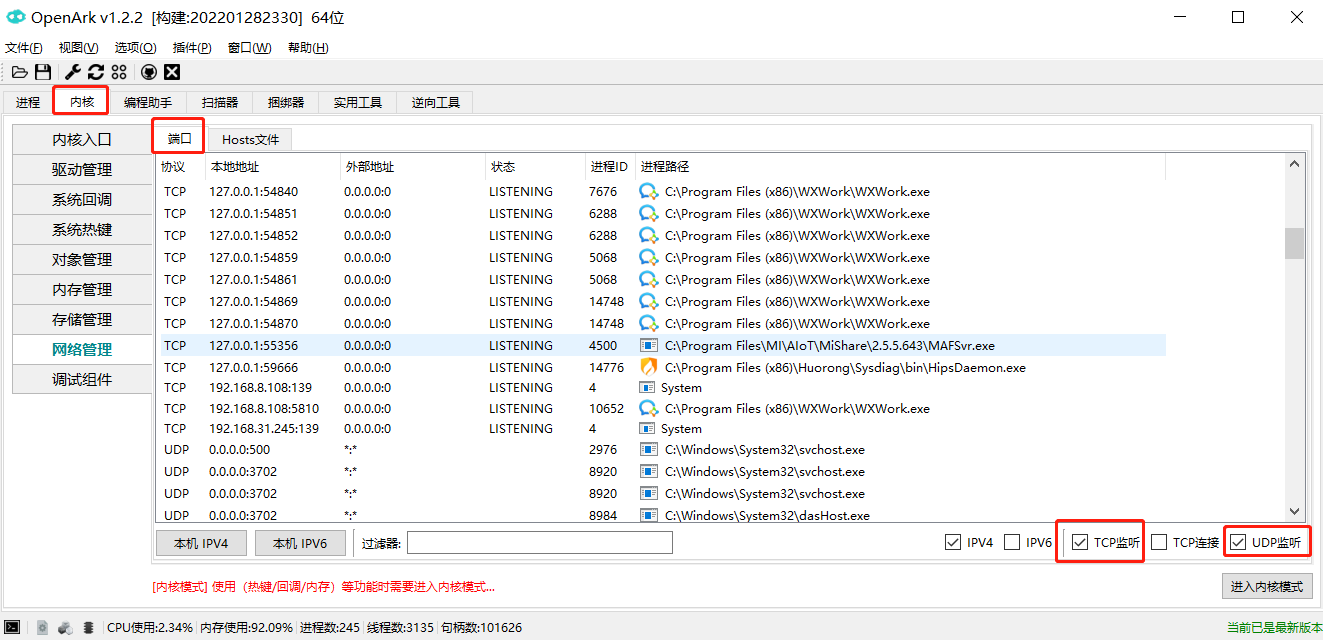This screenshot has width=1323, height=640.
Task: Click the port list scrollbar down arrow
Action: tap(1294, 511)
